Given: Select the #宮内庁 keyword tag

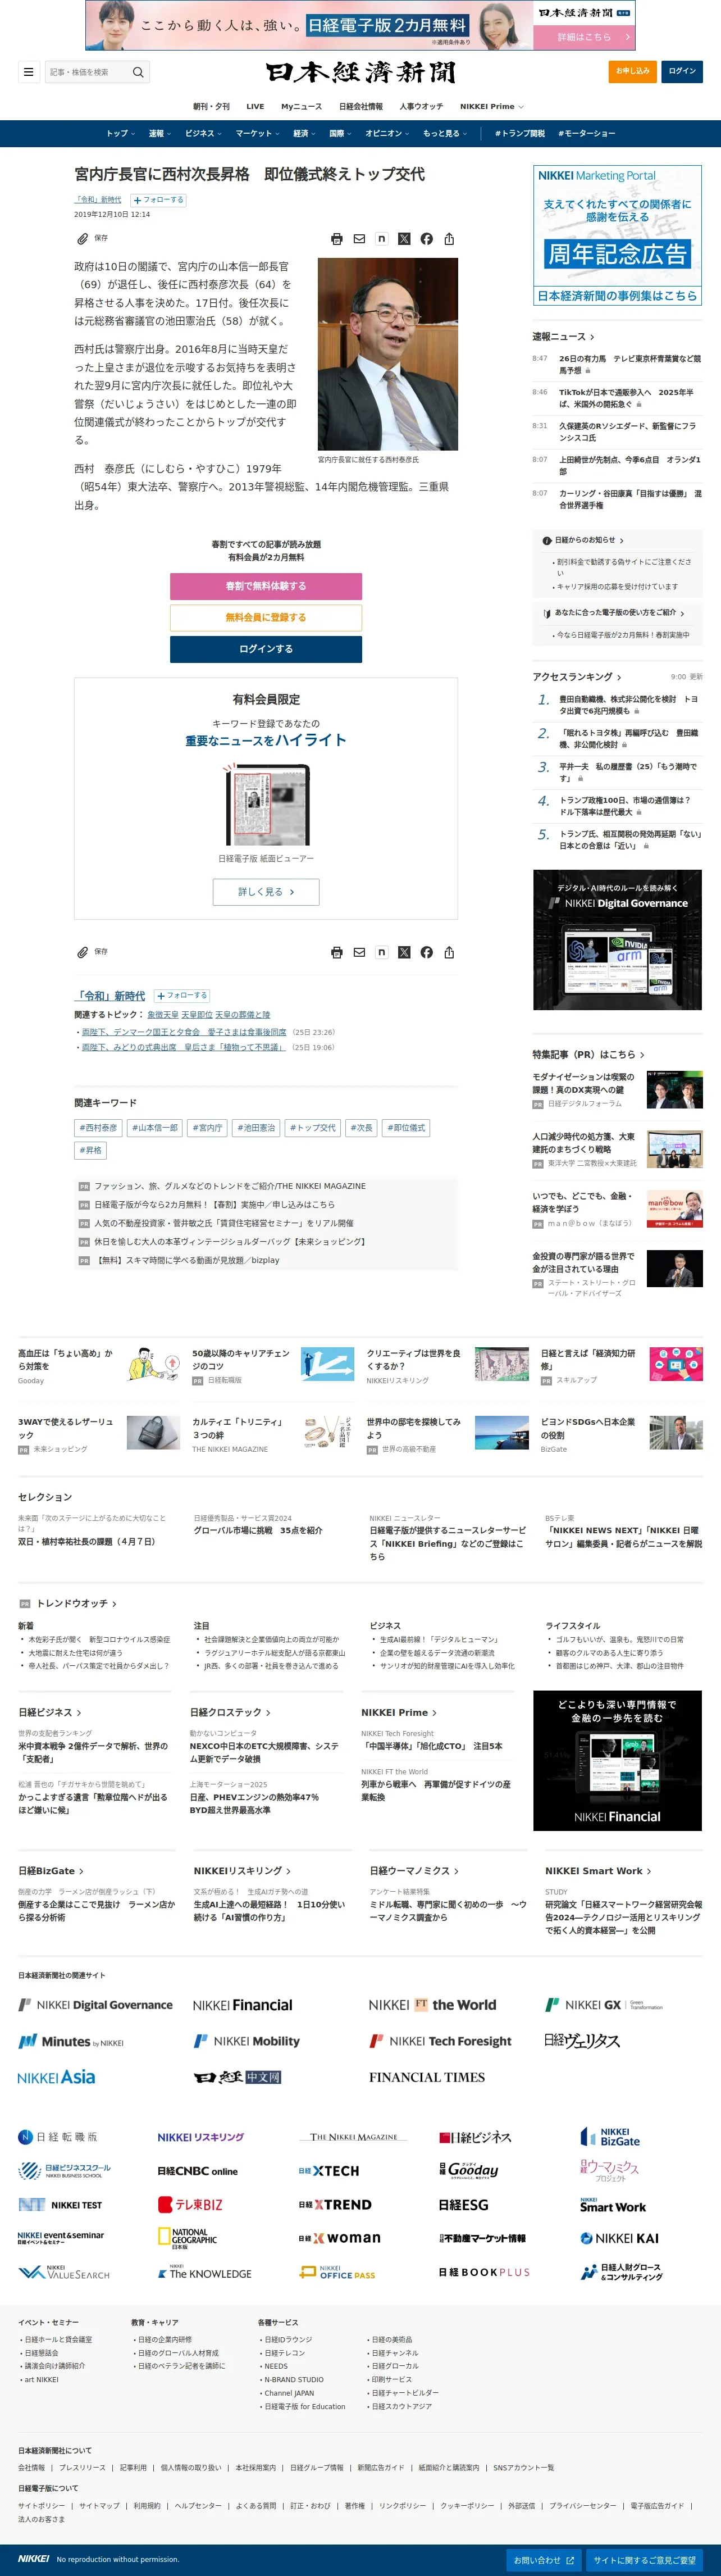Looking at the screenshot, I should (x=207, y=1128).
